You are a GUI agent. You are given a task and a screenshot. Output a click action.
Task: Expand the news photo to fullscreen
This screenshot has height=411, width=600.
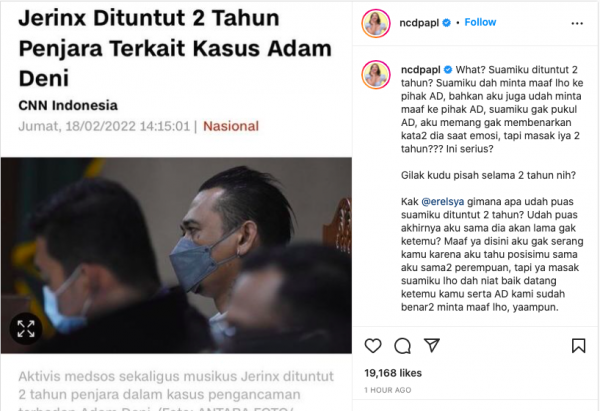[x=26, y=329]
